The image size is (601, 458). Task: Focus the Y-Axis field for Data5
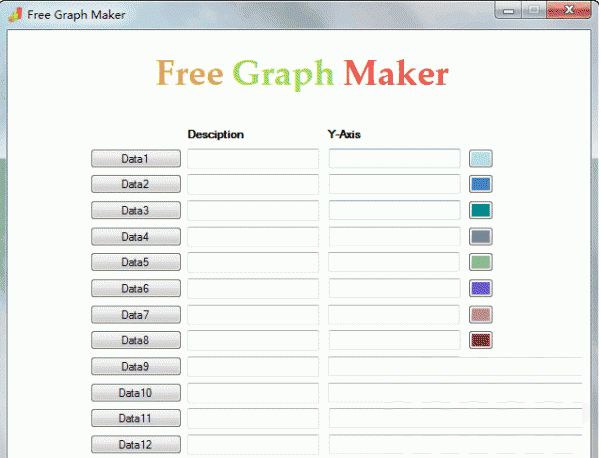pyautogui.click(x=394, y=262)
